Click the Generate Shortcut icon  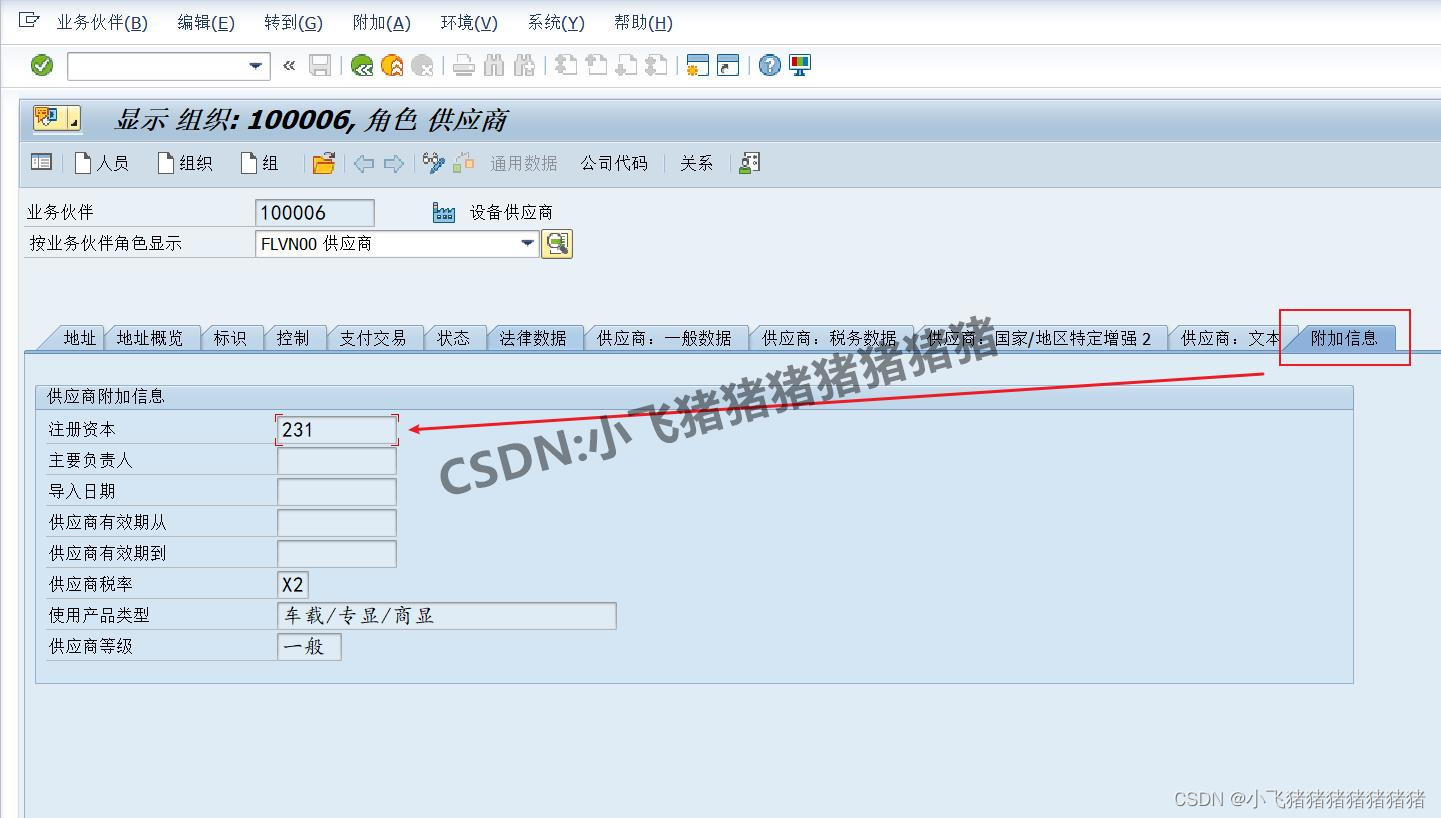728,66
